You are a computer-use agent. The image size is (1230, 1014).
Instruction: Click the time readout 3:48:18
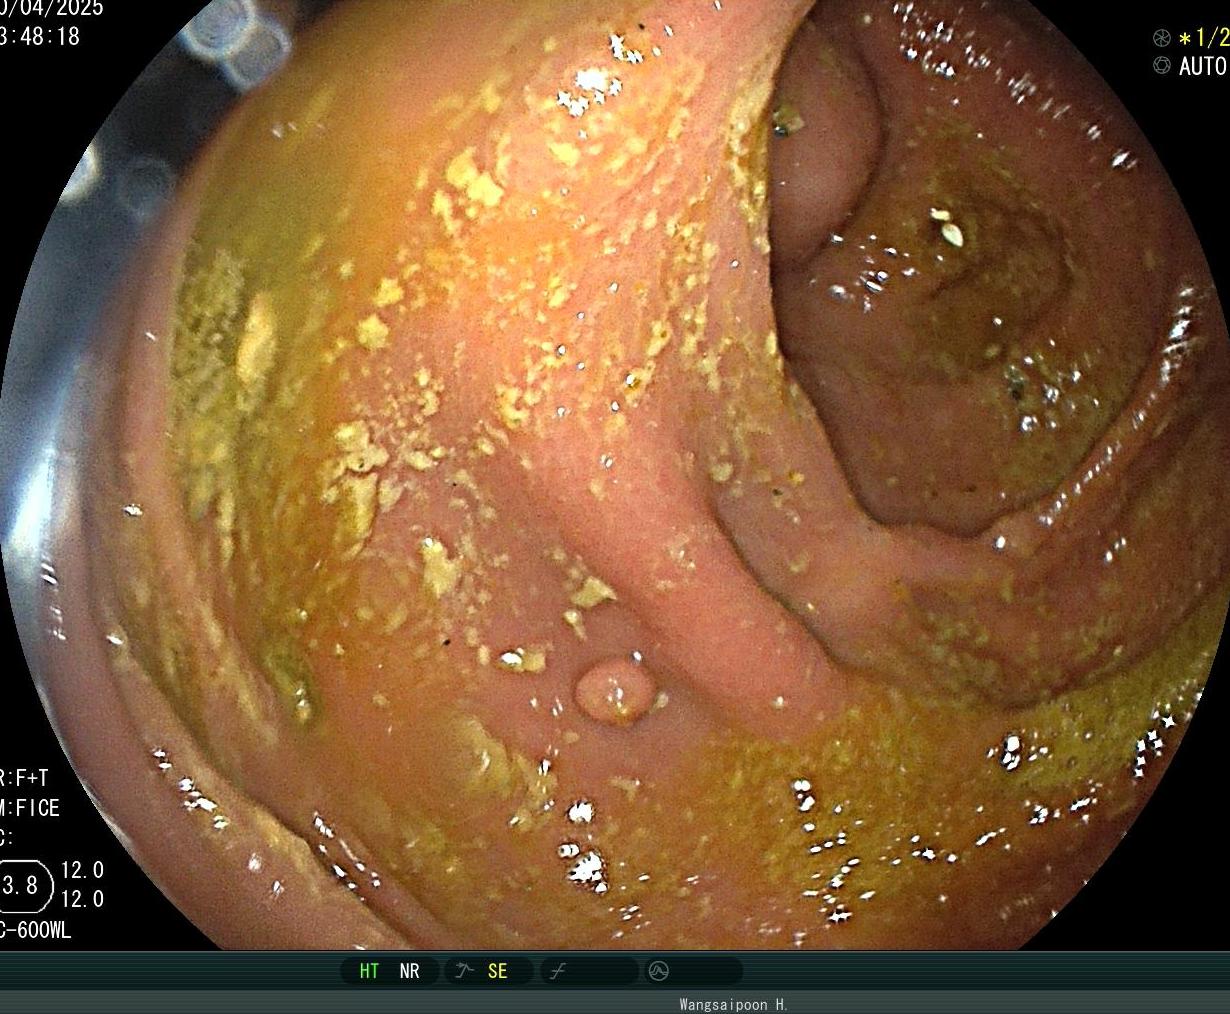[40, 37]
